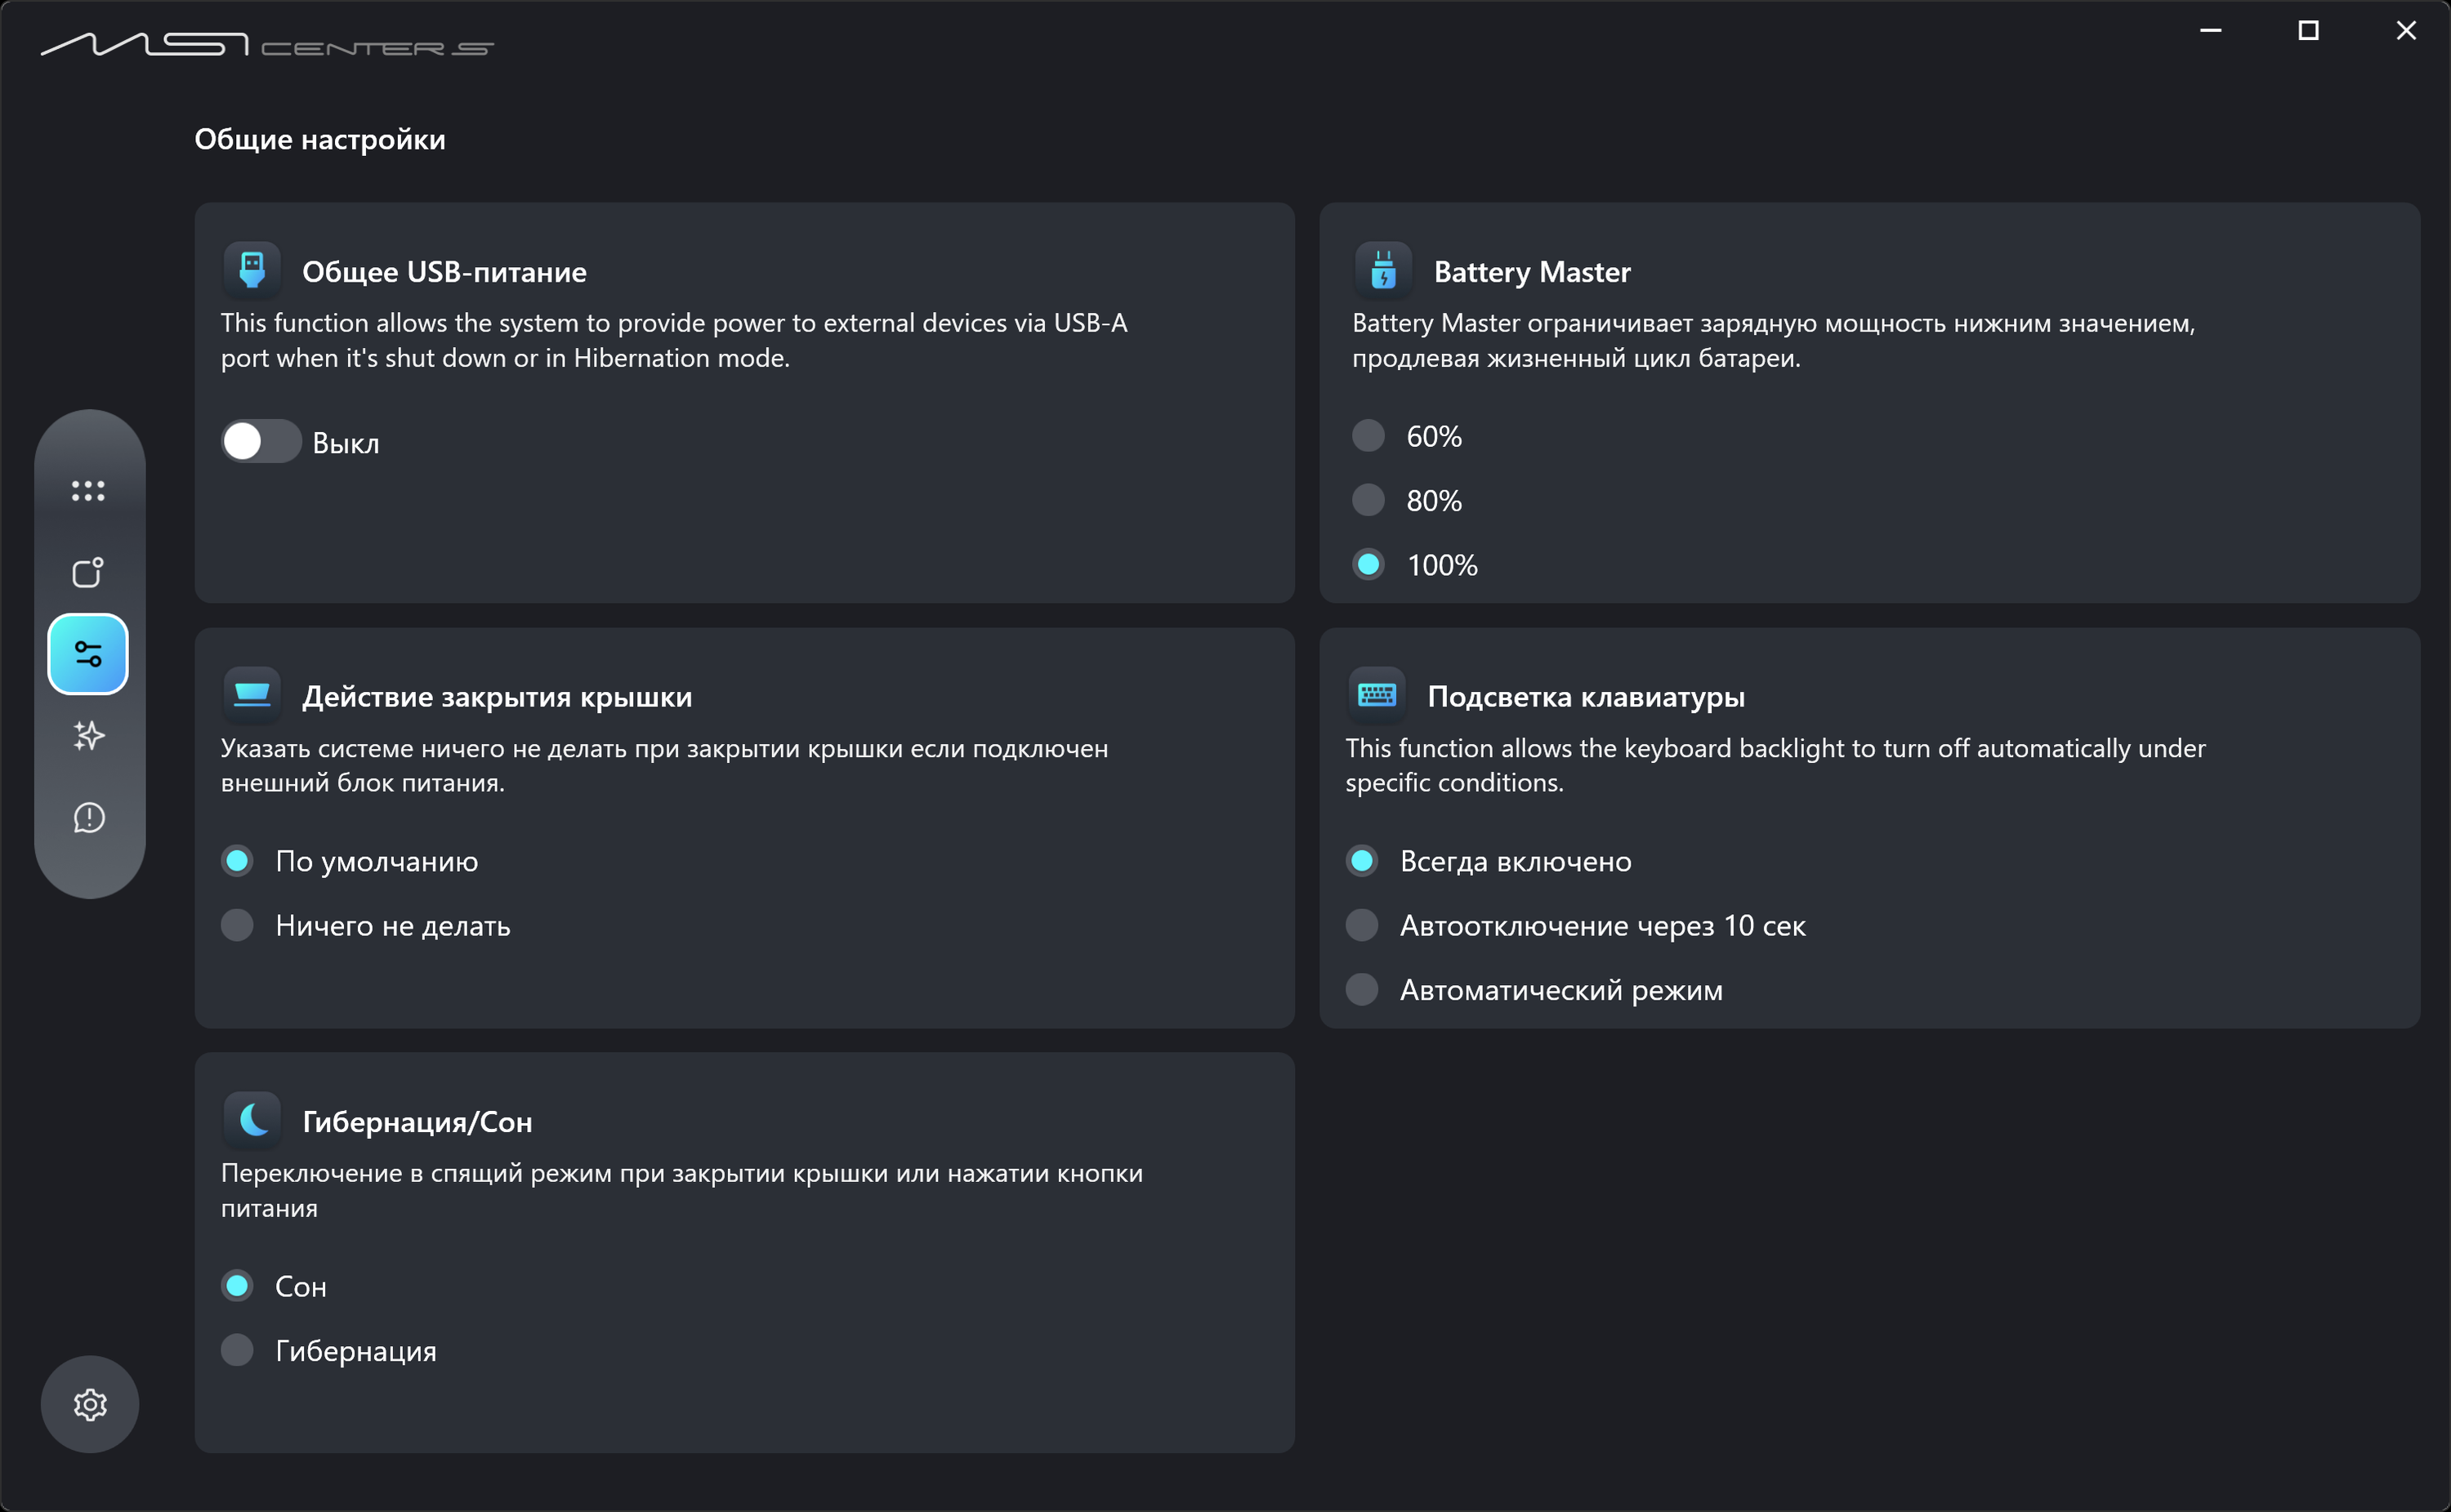Select 'Автоматический режим' backlight option
The image size is (2451, 1512).
click(1362, 990)
